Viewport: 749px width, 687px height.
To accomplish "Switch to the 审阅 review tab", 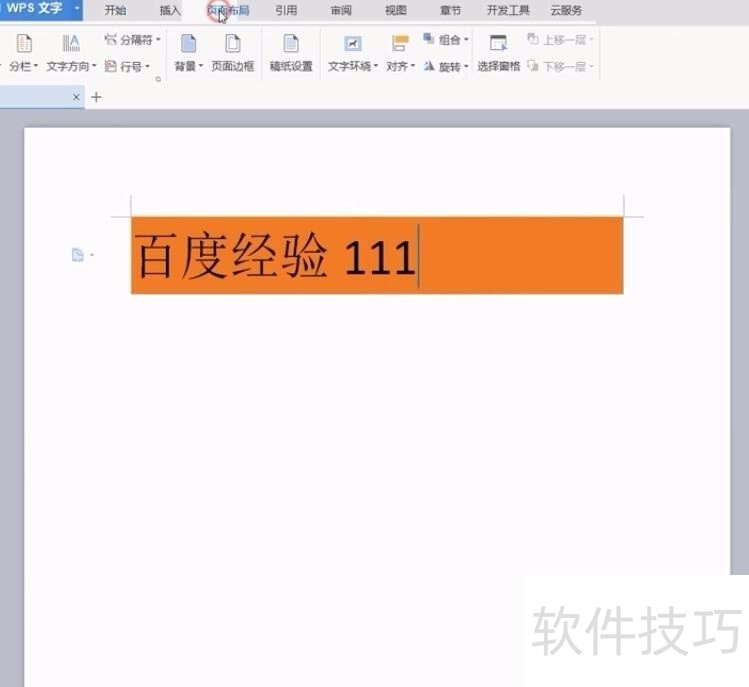I will pyautogui.click(x=341, y=10).
